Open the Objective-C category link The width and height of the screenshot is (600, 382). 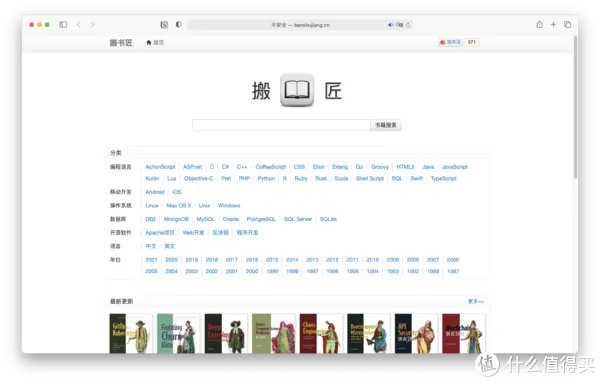coord(199,178)
